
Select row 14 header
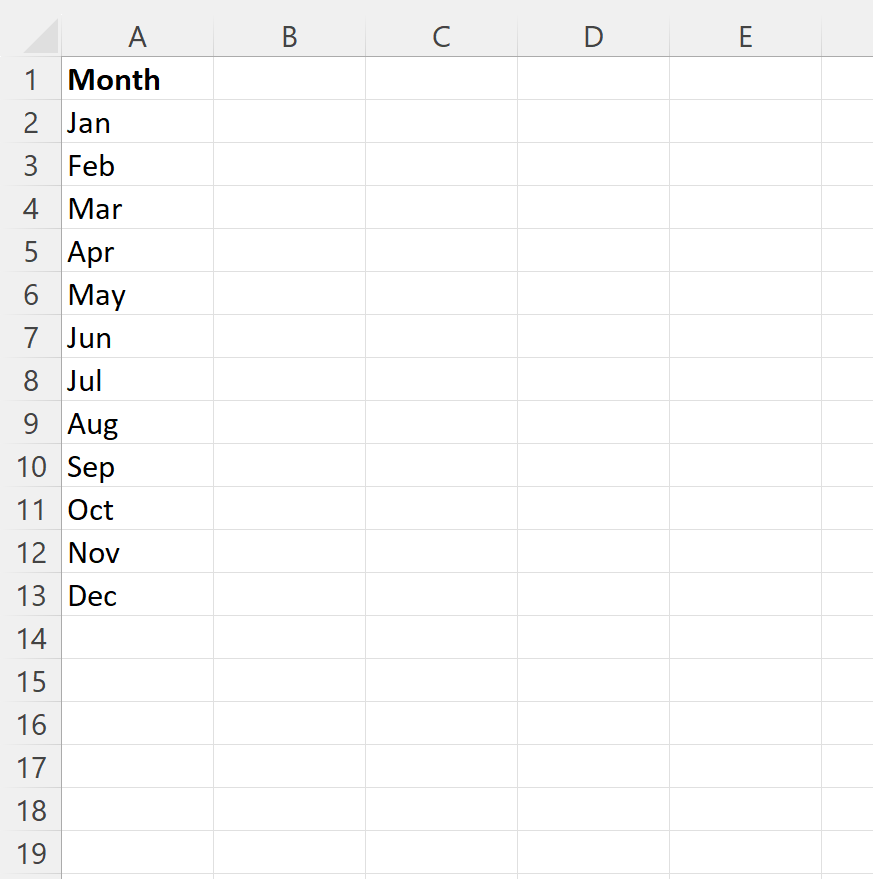(x=31, y=639)
